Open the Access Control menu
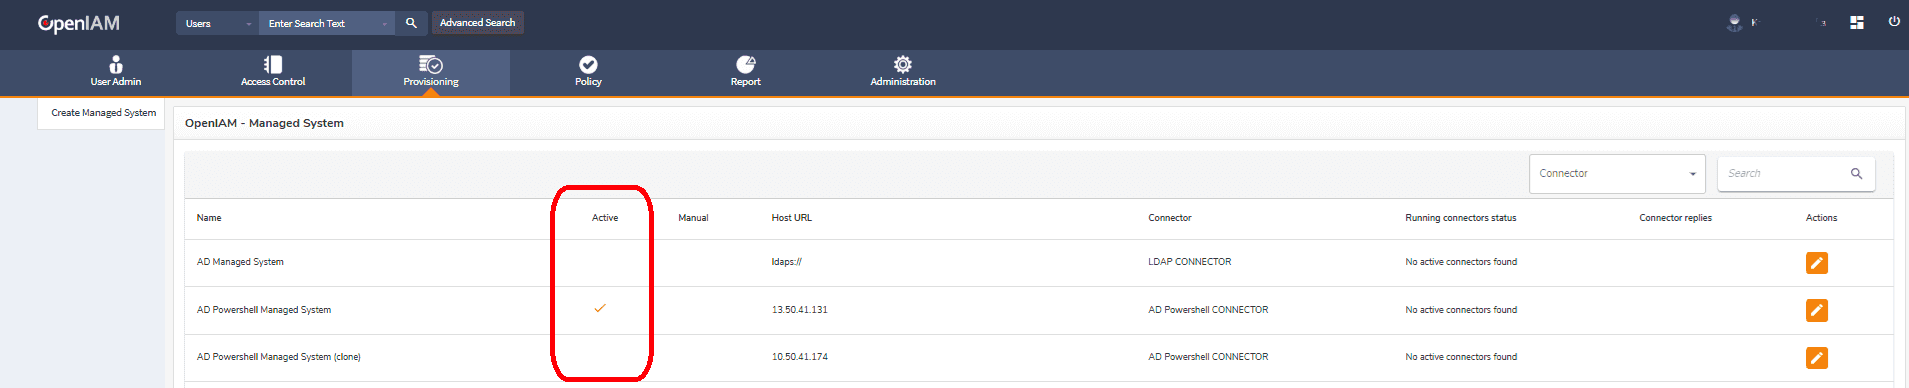1909x388 pixels. (273, 71)
